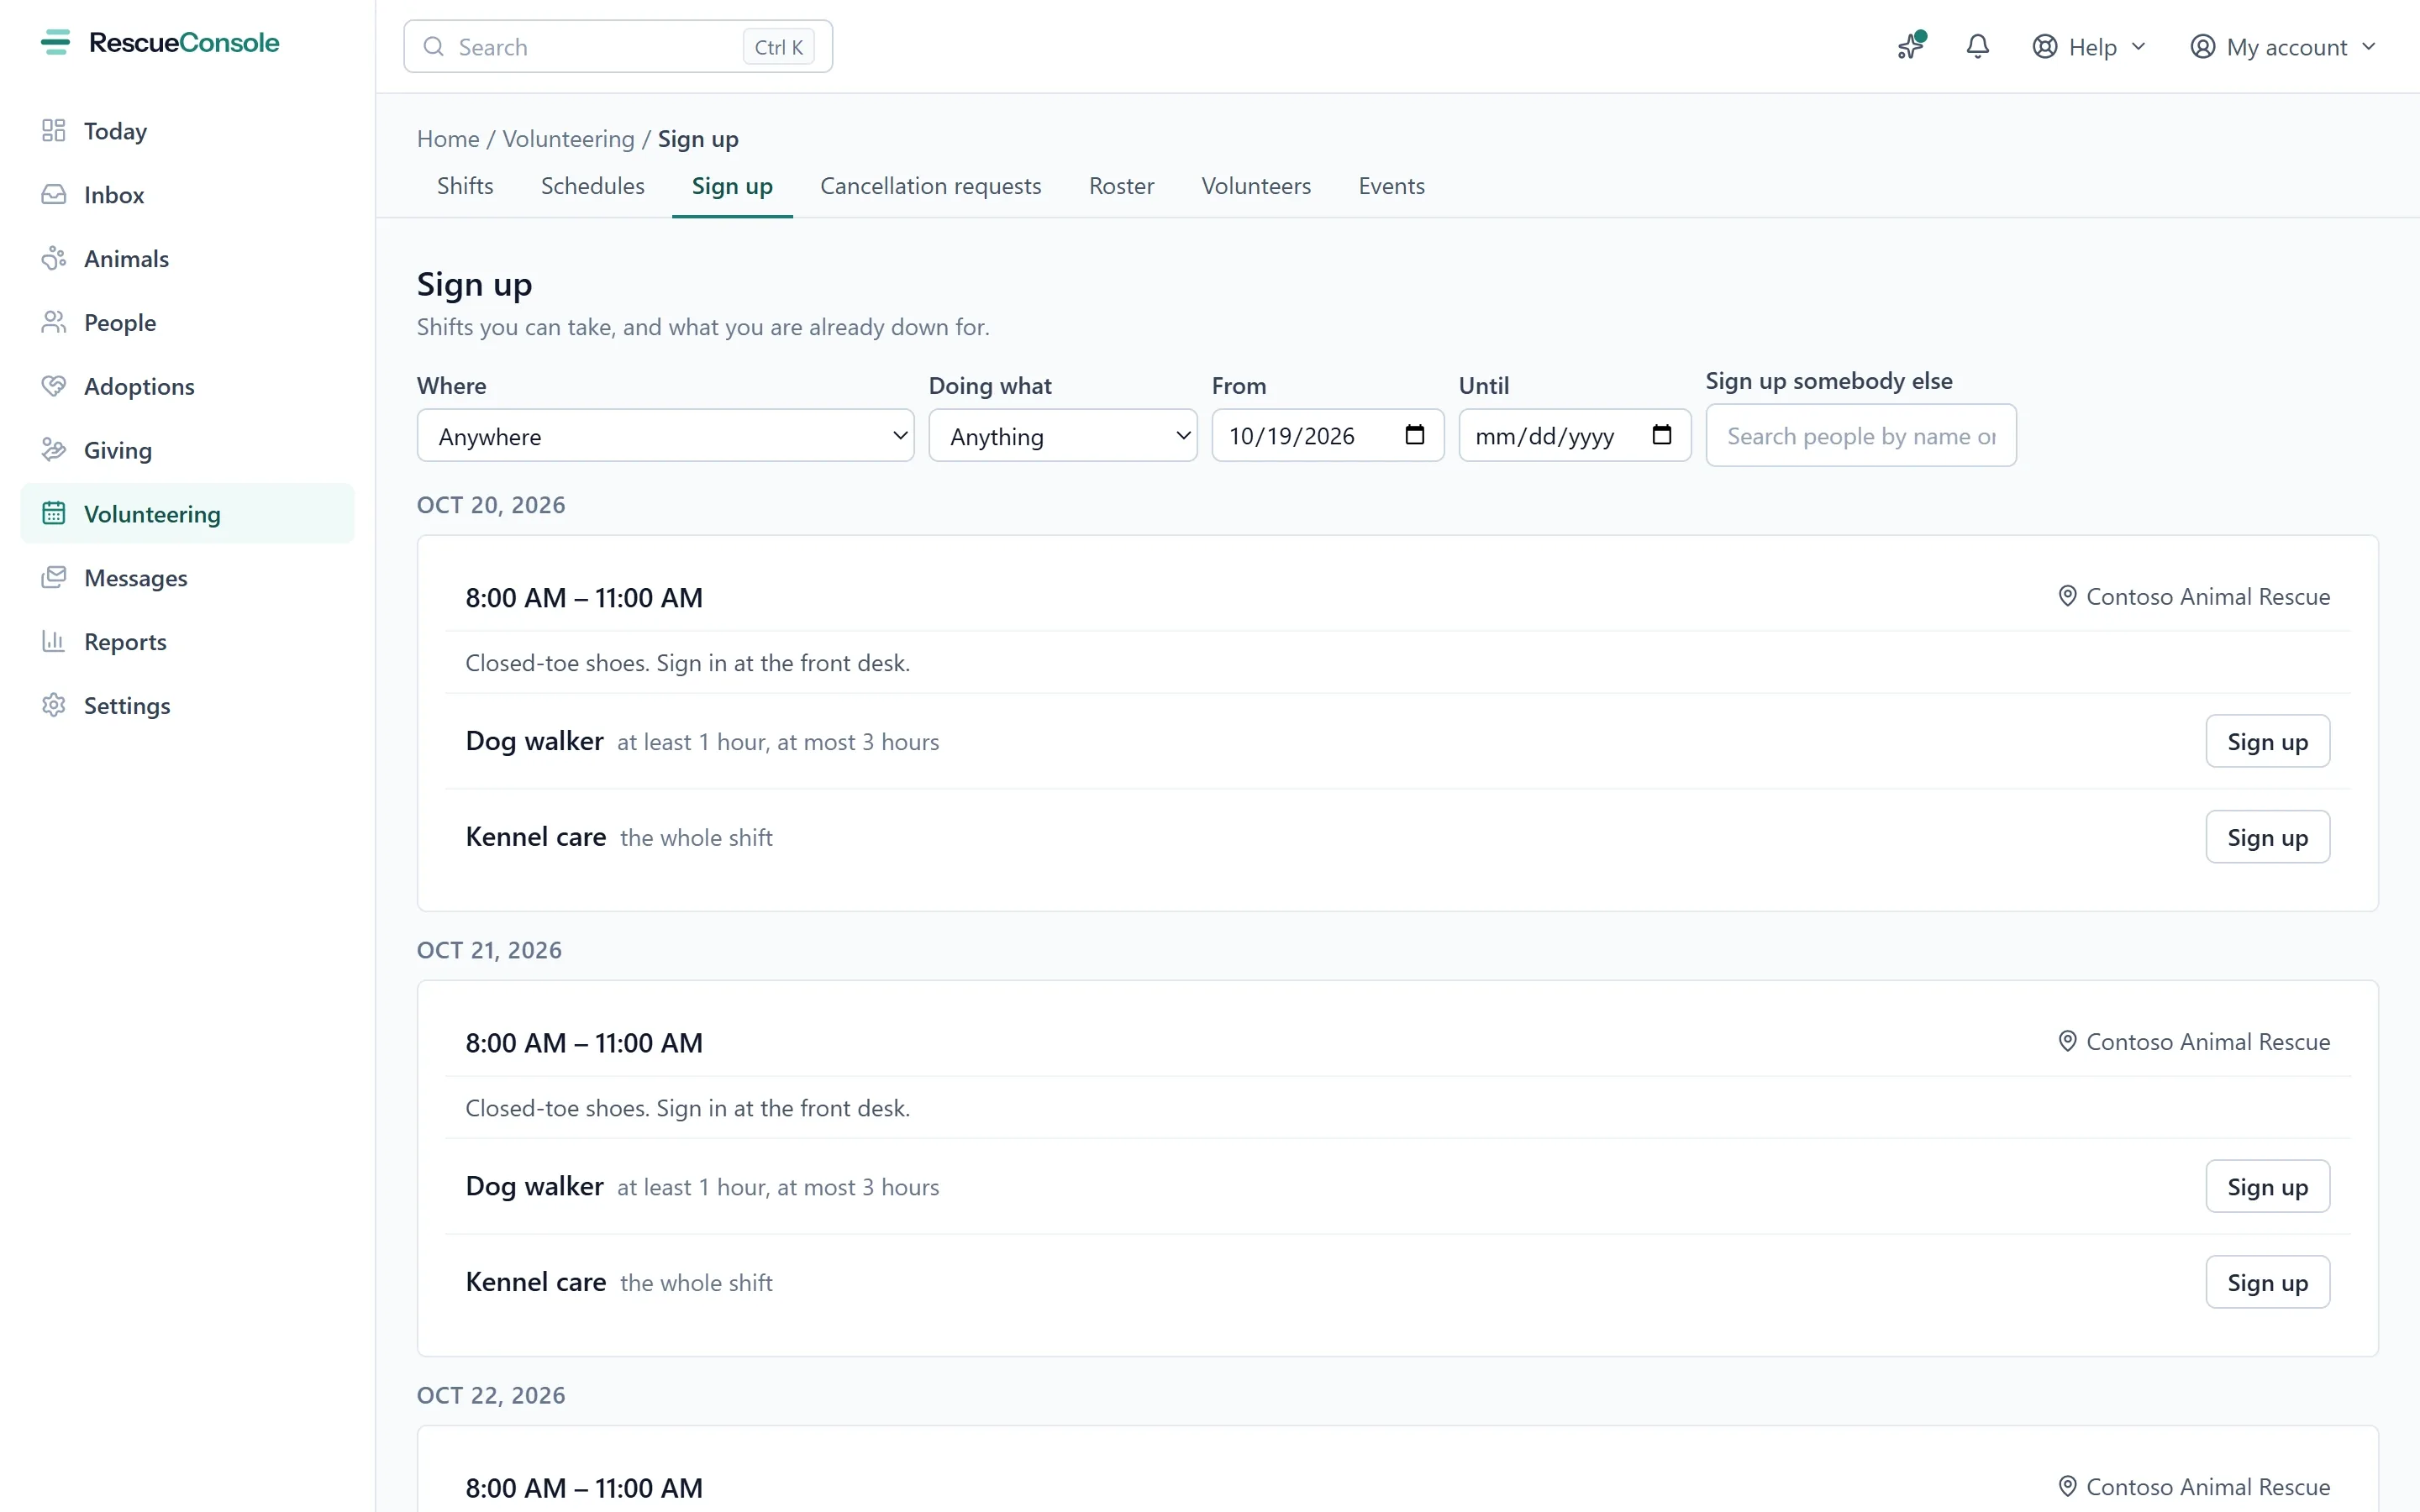Open the calendar picker in the From field
This screenshot has height=1512, width=2420.
[x=1414, y=435]
